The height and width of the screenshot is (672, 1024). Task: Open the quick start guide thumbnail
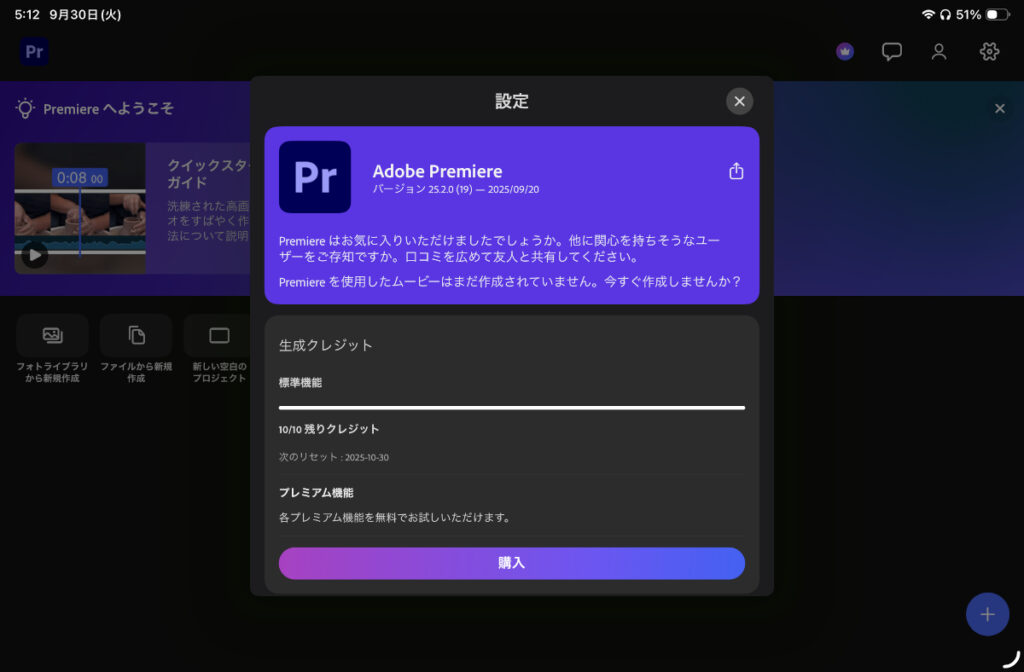point(80,208)
